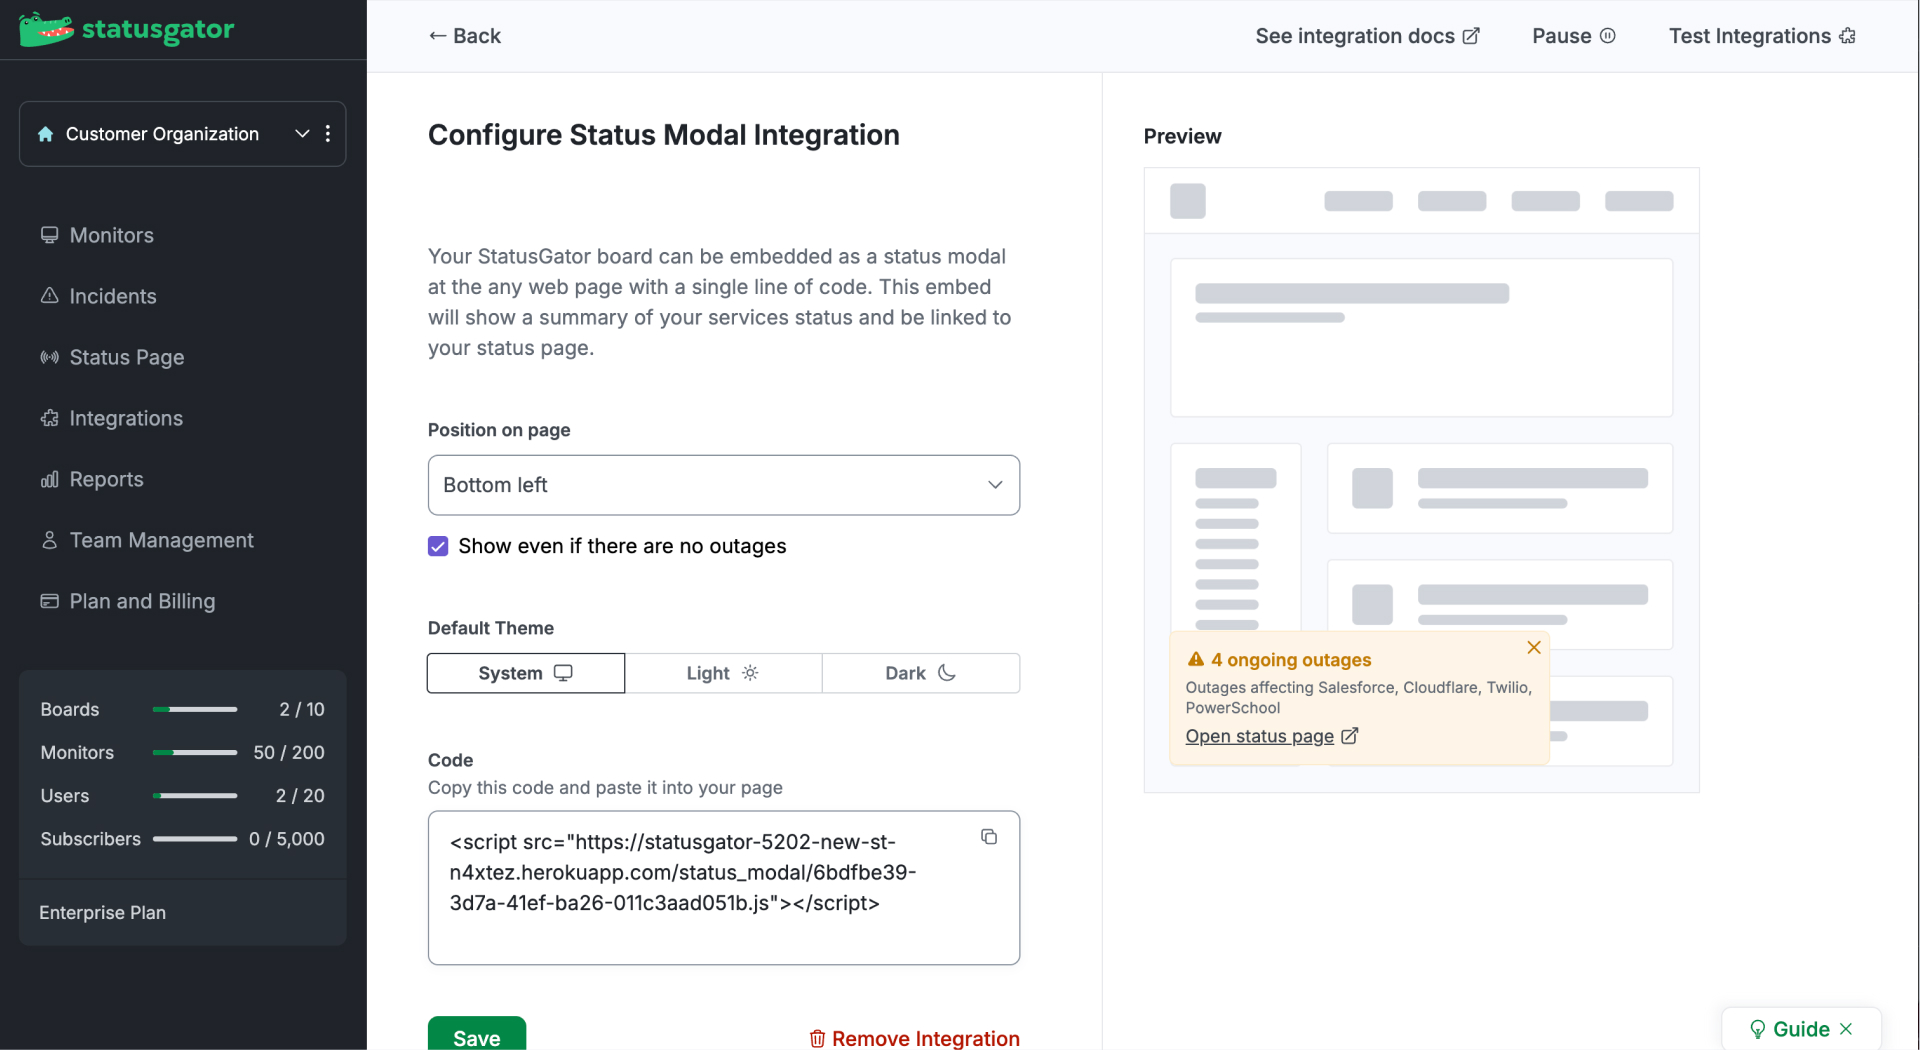The width and height of the screenshot is (1920, 1050).
Task: Click the moon icon in Dark theme
Action: pos(947,673)
